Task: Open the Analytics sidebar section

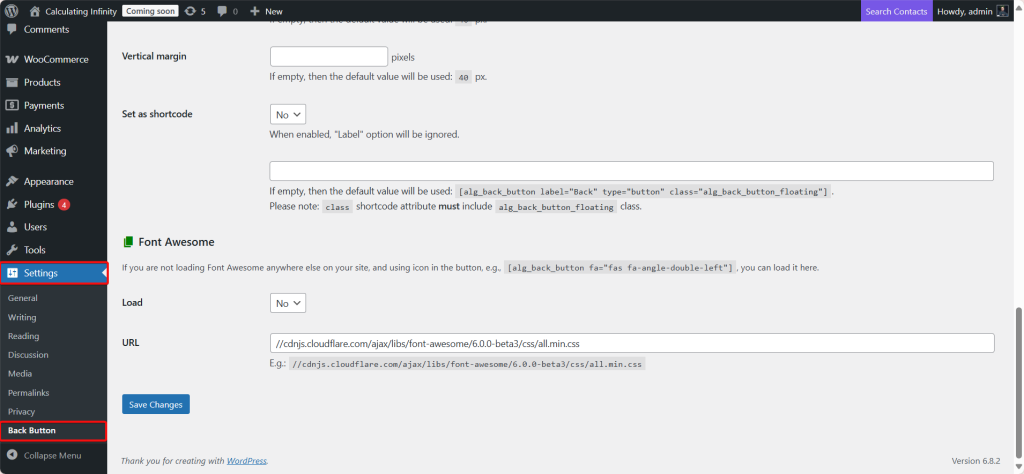Action: 42,128
